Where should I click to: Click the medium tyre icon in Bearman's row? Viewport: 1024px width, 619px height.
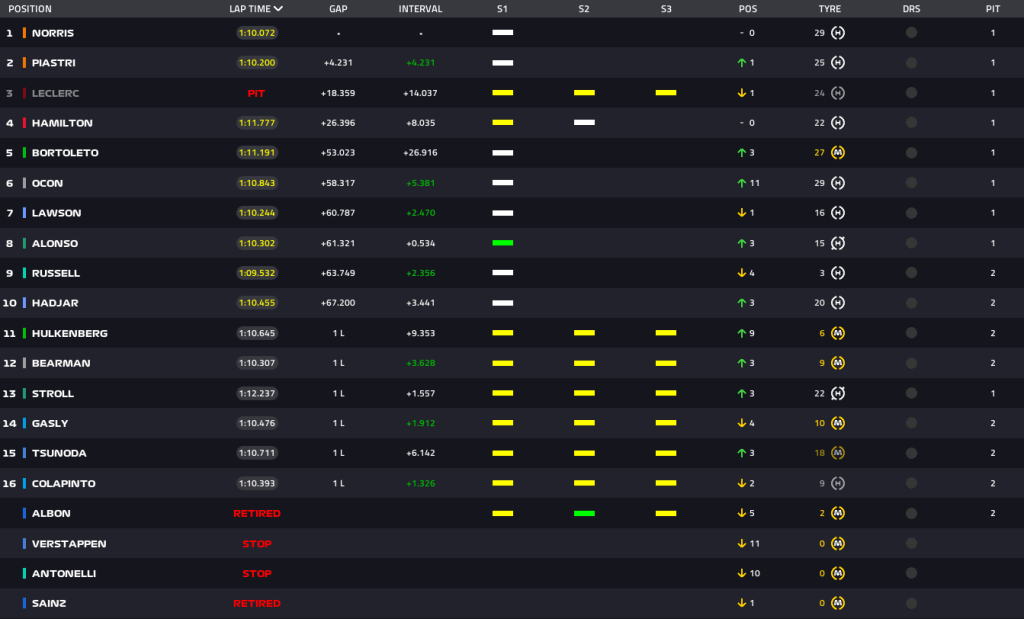(x=838, y=363)
